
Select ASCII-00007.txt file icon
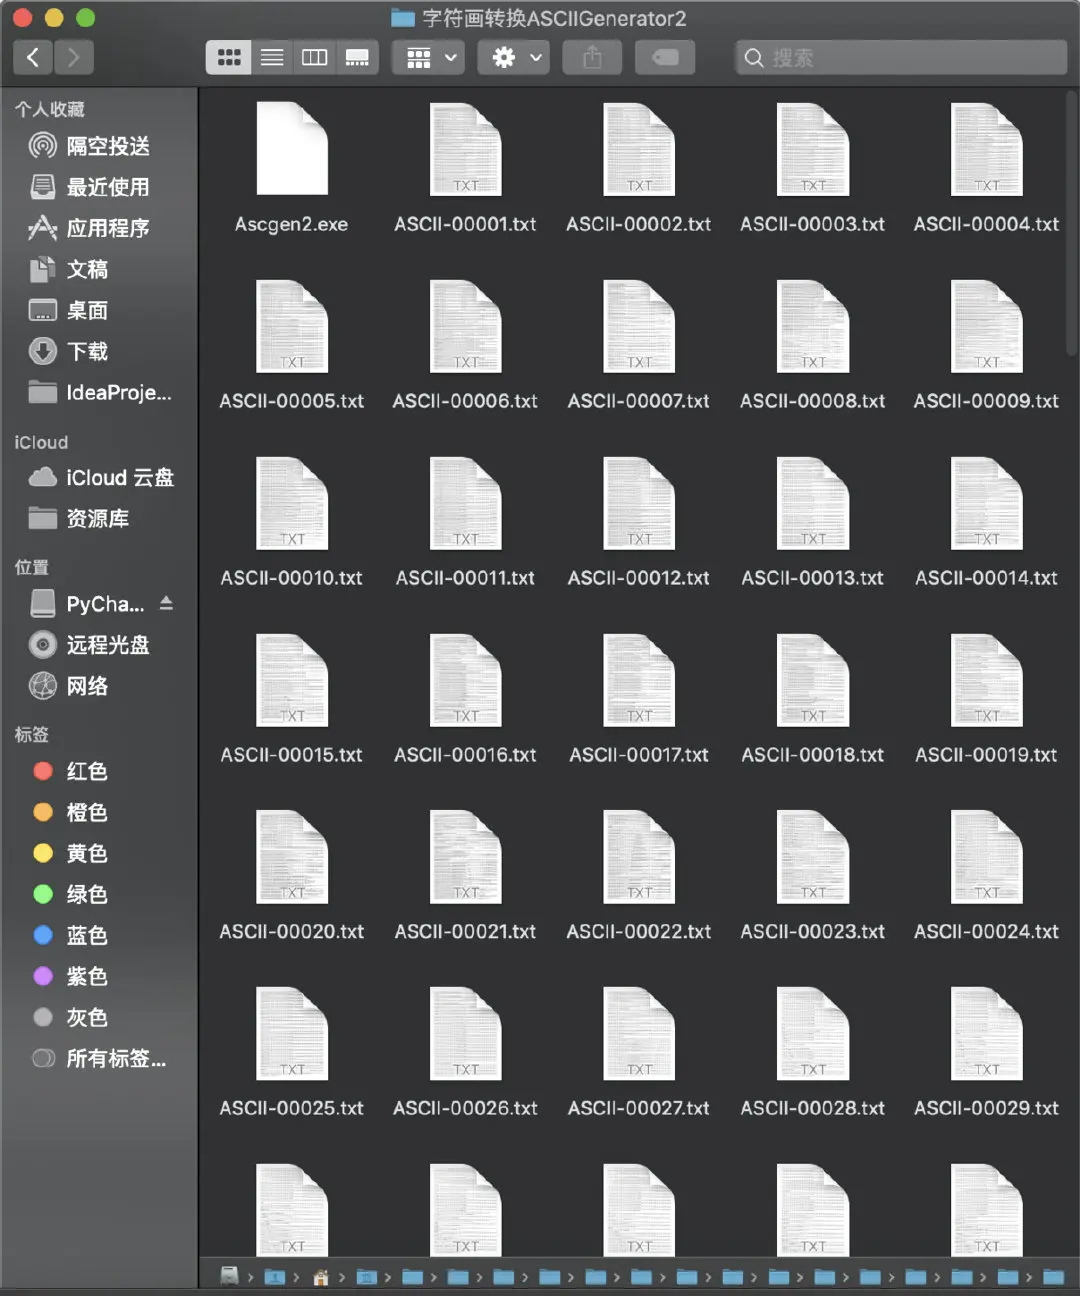click(x=639, y=326)
